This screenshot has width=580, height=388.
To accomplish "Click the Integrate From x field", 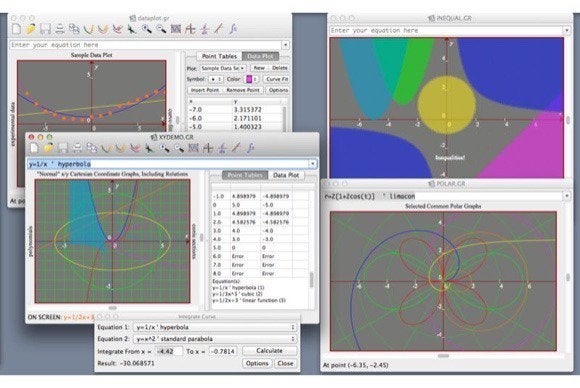I will tap(169, 351).
